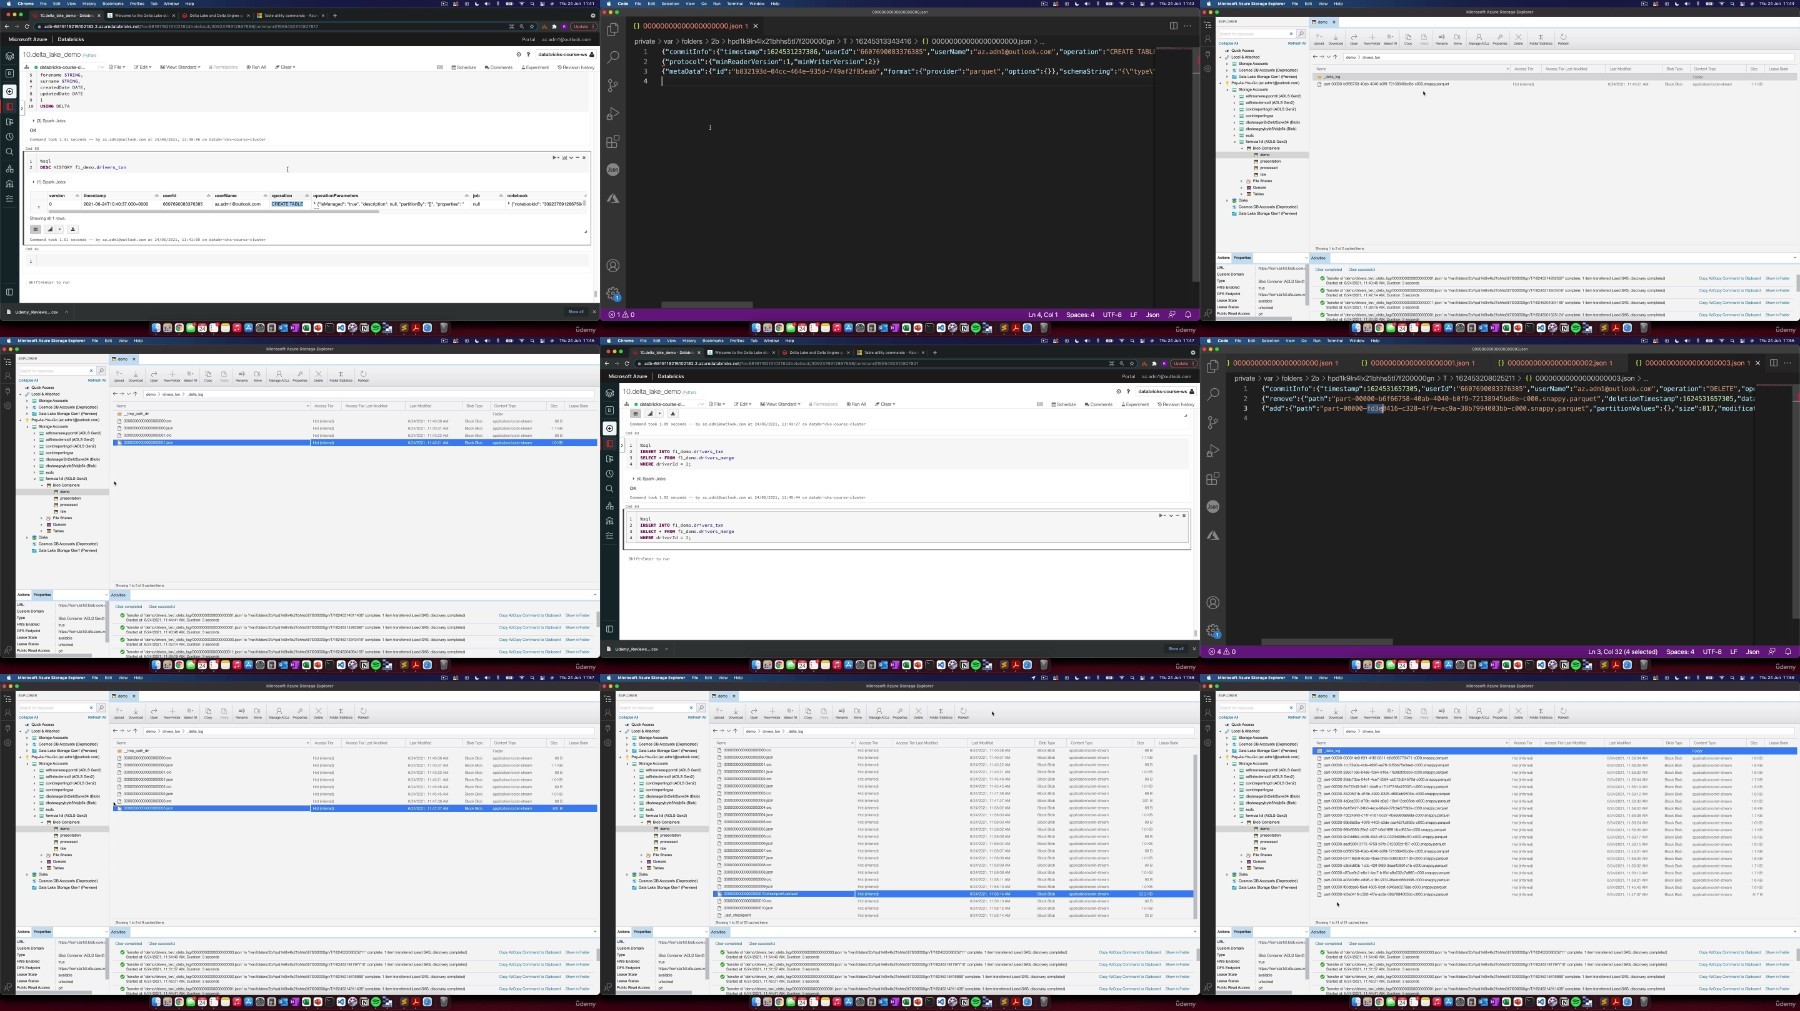Open sidebar Search in the DESC HISTORY Databricks notebook

coord(10,153)
